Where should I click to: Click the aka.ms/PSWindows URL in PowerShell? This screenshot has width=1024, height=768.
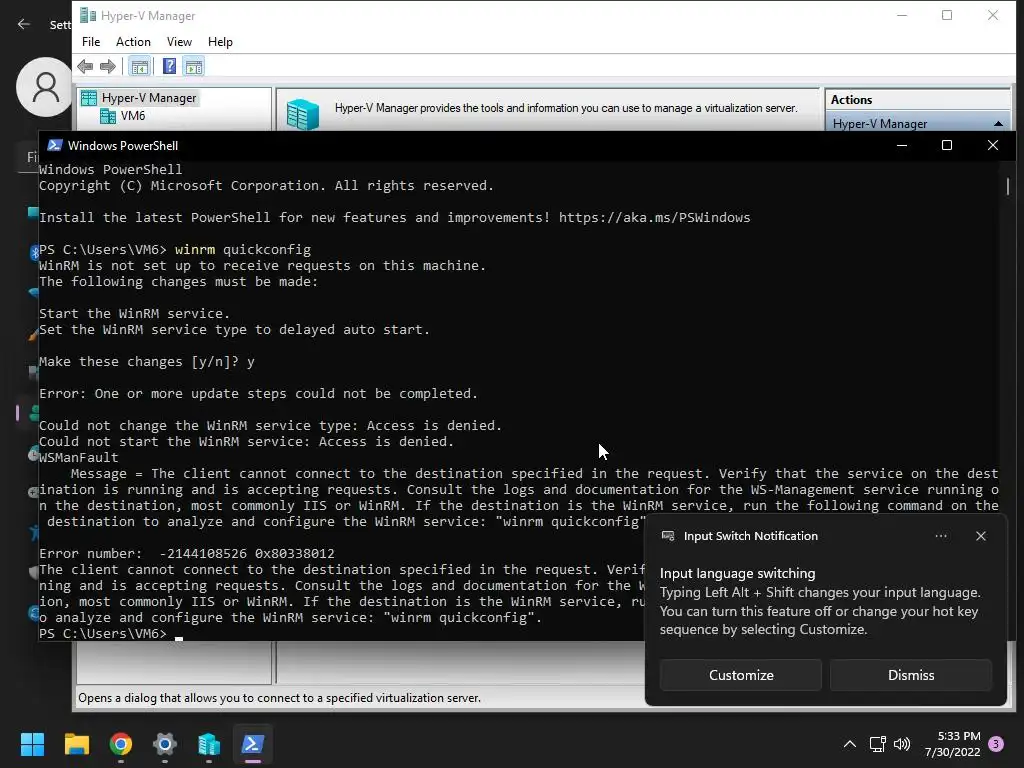[x=654, y=217]
